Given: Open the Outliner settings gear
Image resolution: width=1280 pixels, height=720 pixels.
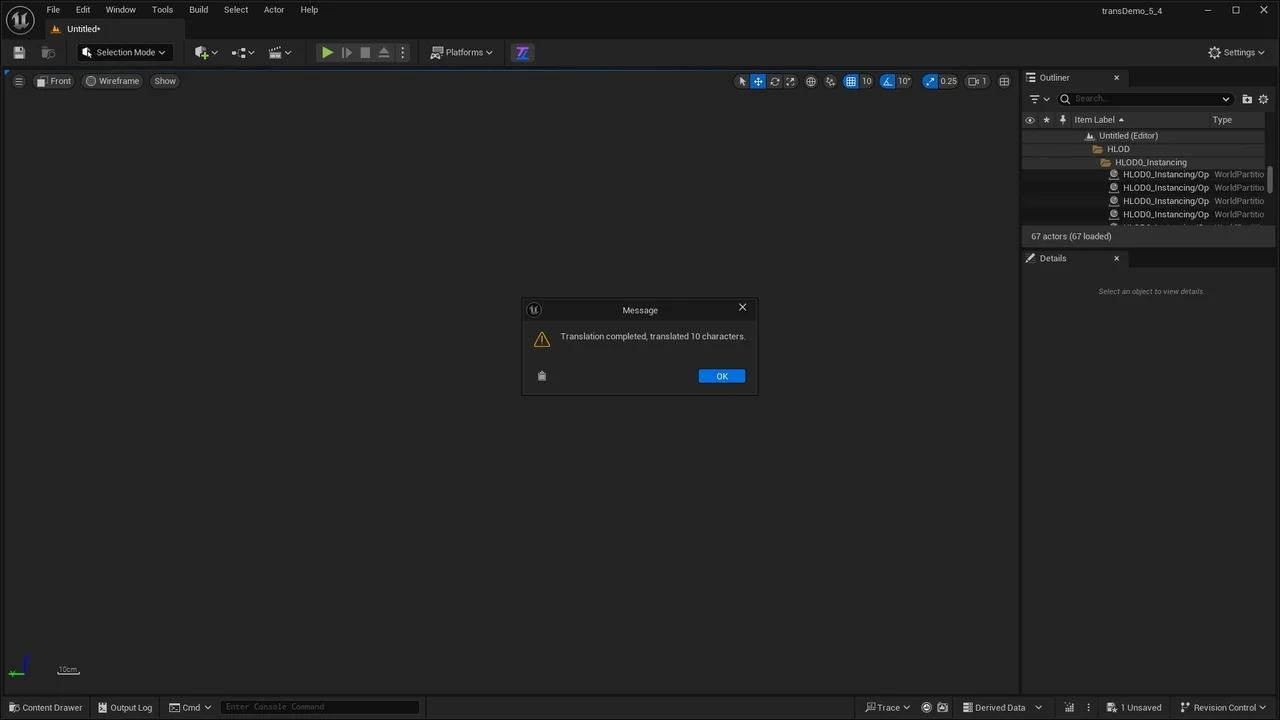Looking at the screenshot, I should point(1263,99).
